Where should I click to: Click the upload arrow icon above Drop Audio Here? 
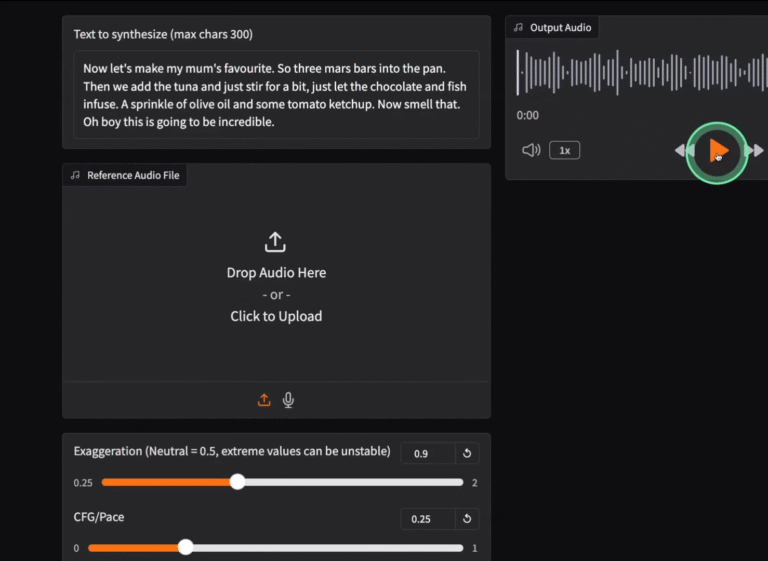click(275, 242)
